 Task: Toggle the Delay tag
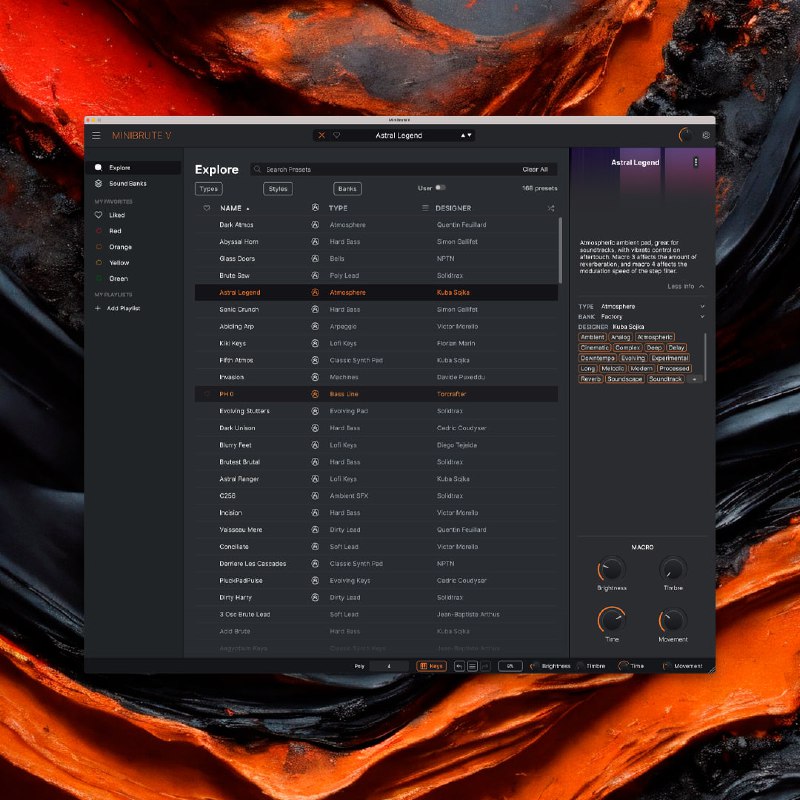[676, 347]
